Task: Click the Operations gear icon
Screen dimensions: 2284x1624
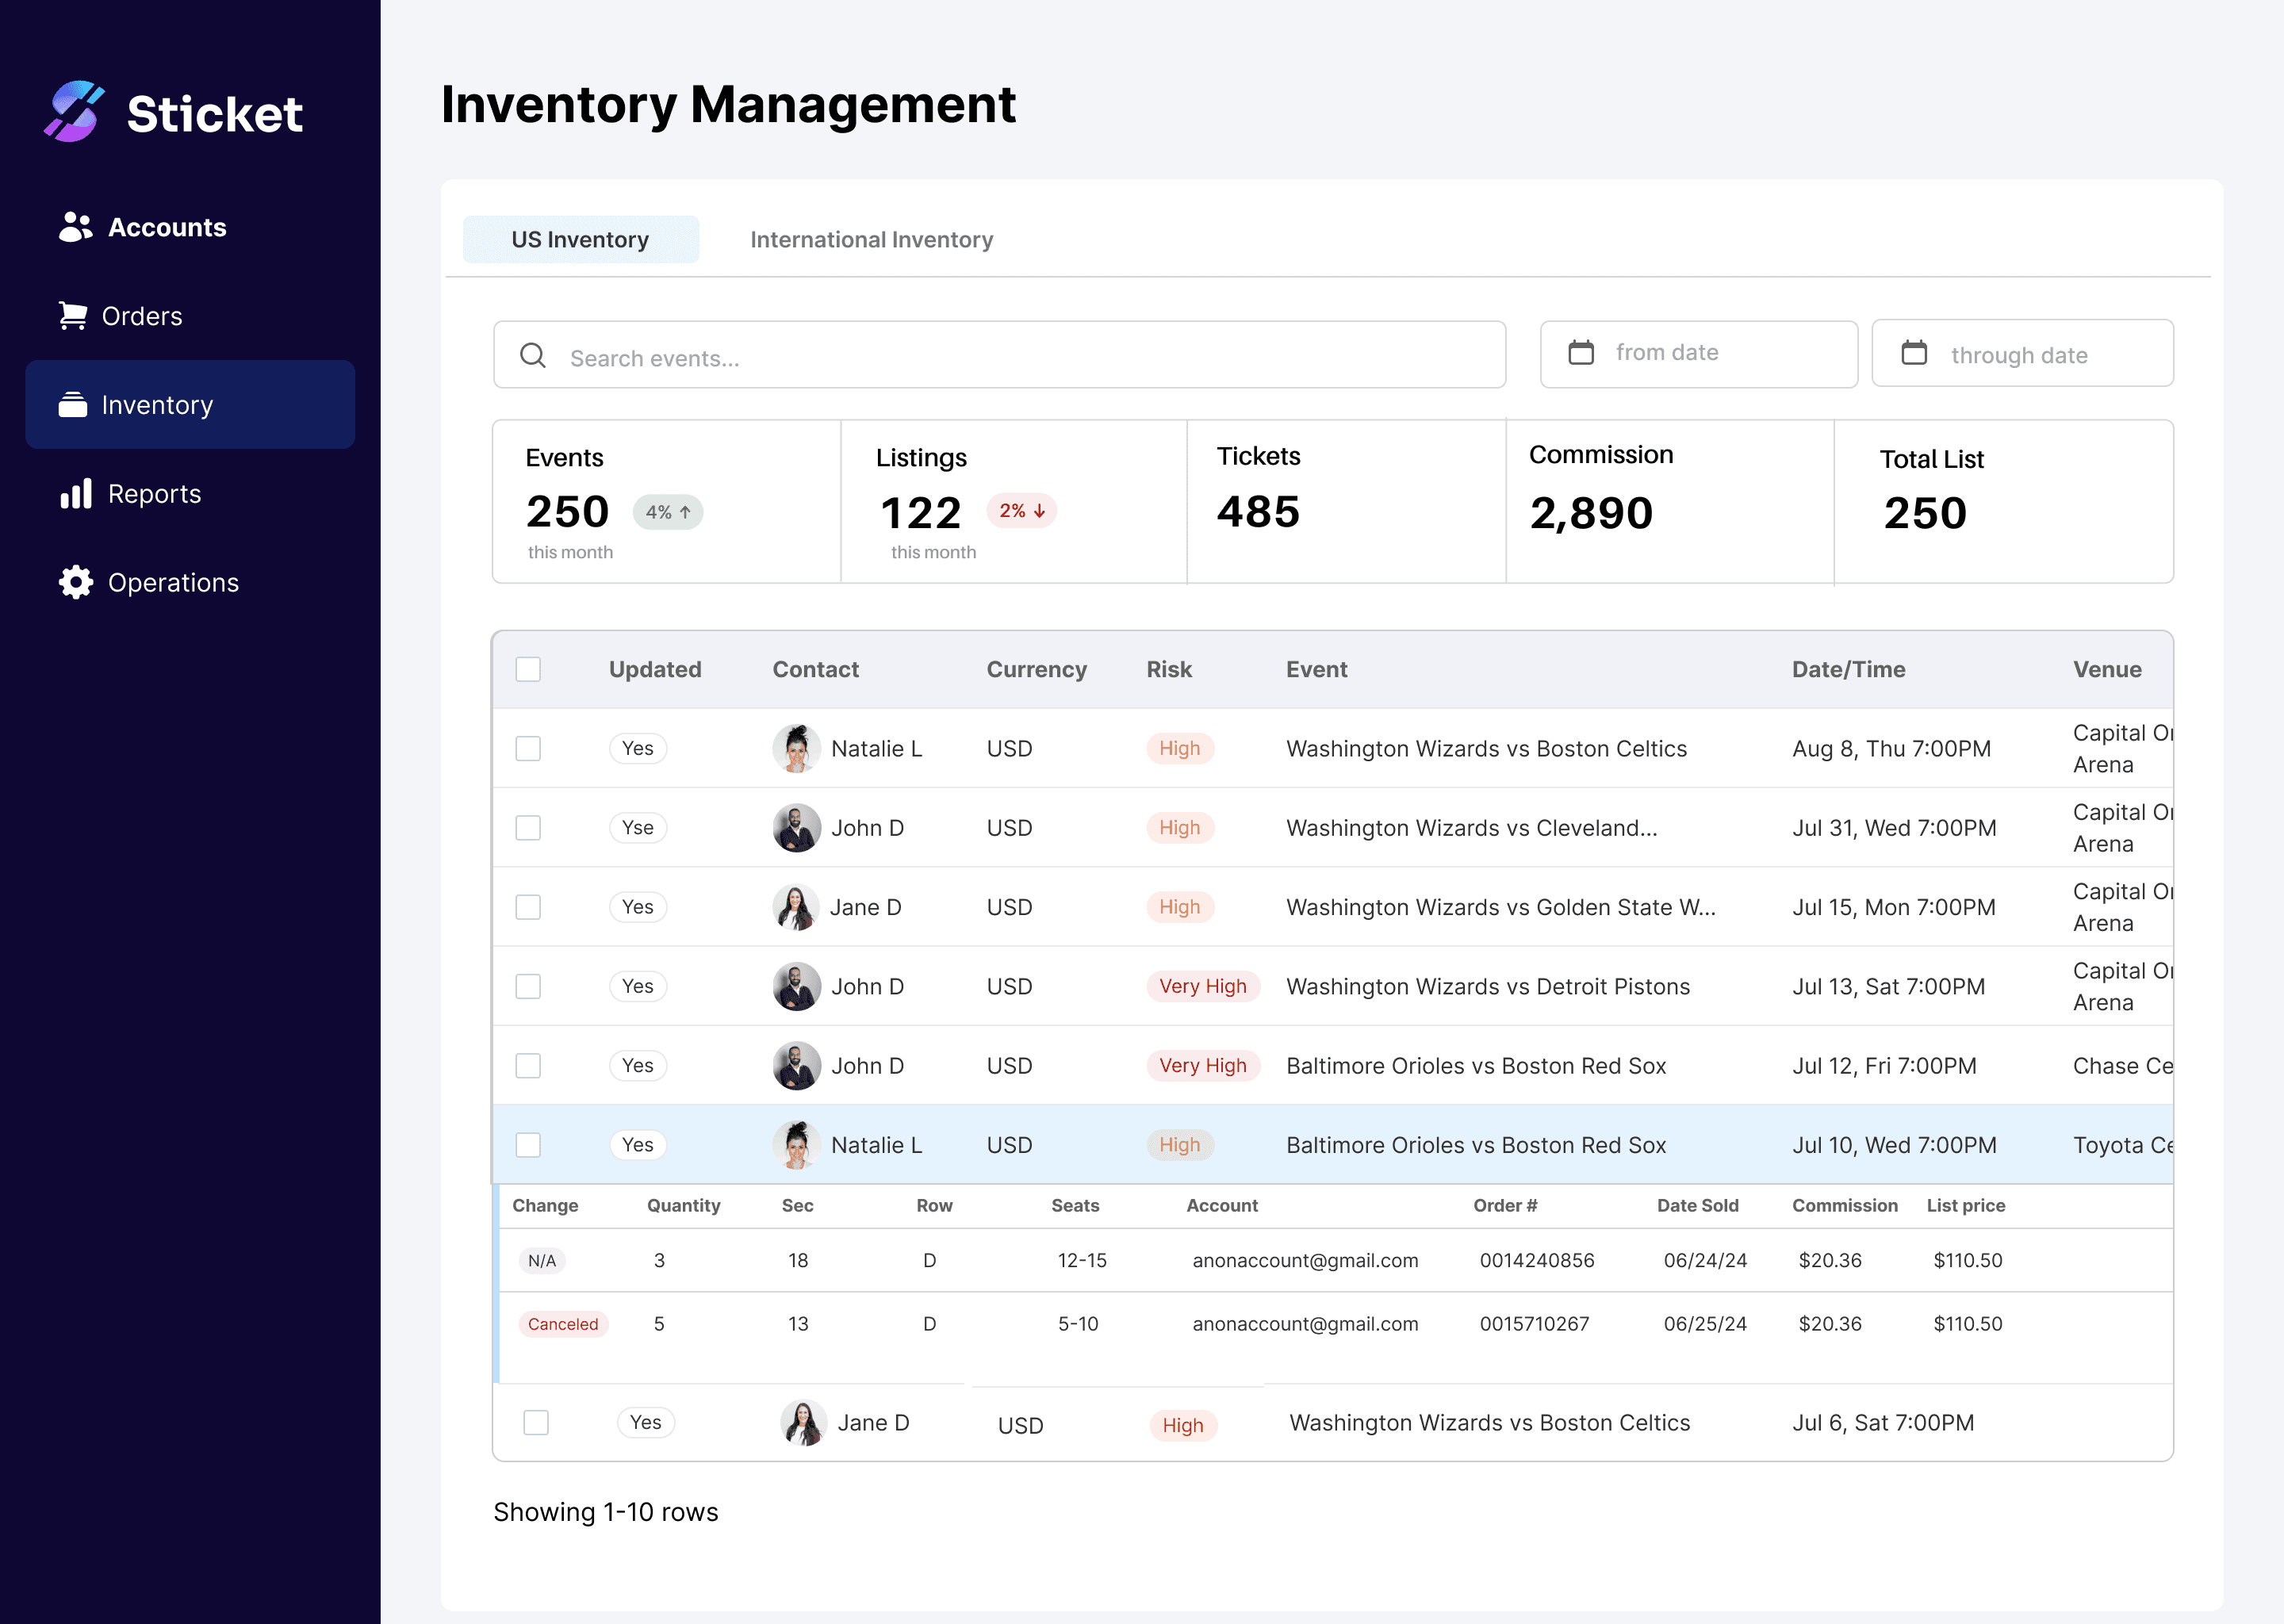Action: click(x=76, y=583)
